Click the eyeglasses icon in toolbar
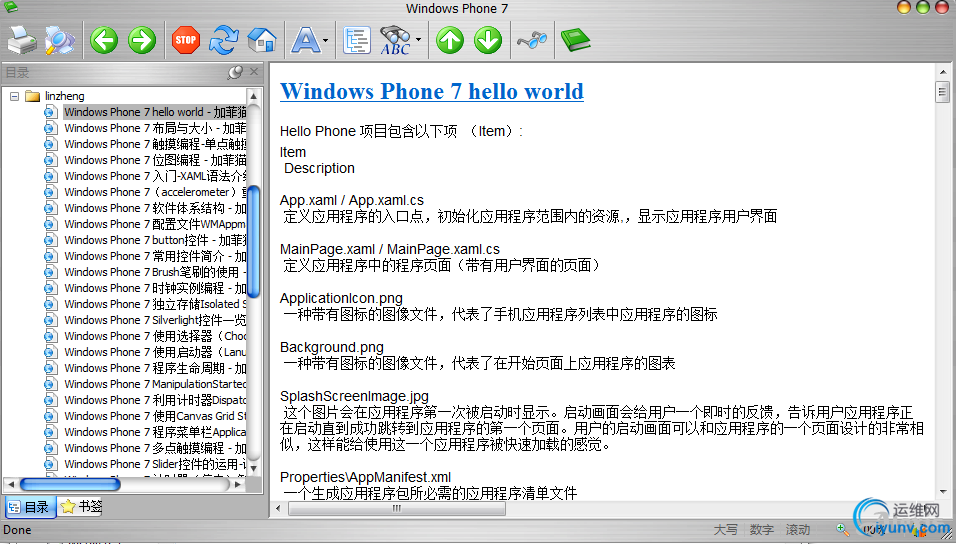The width and height of the screenshot is (956, 544). click(532, 41)
